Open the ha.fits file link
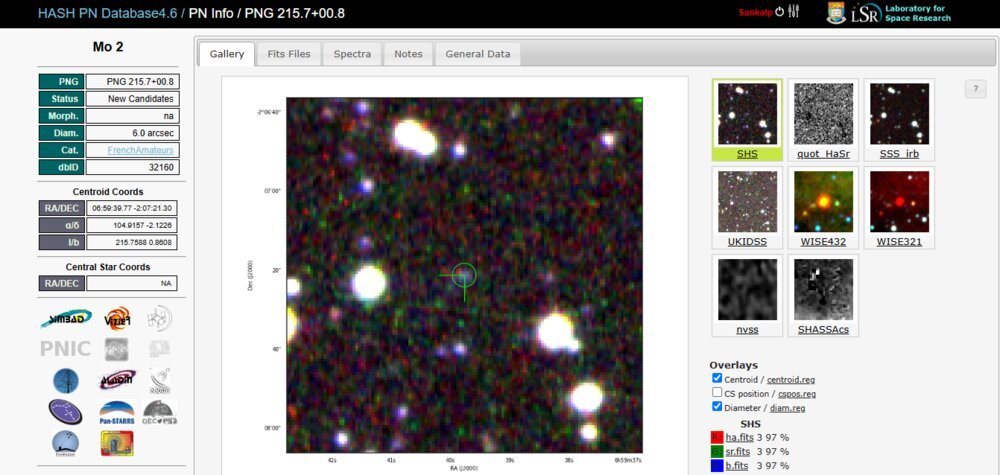 click(x=740, y=437)
